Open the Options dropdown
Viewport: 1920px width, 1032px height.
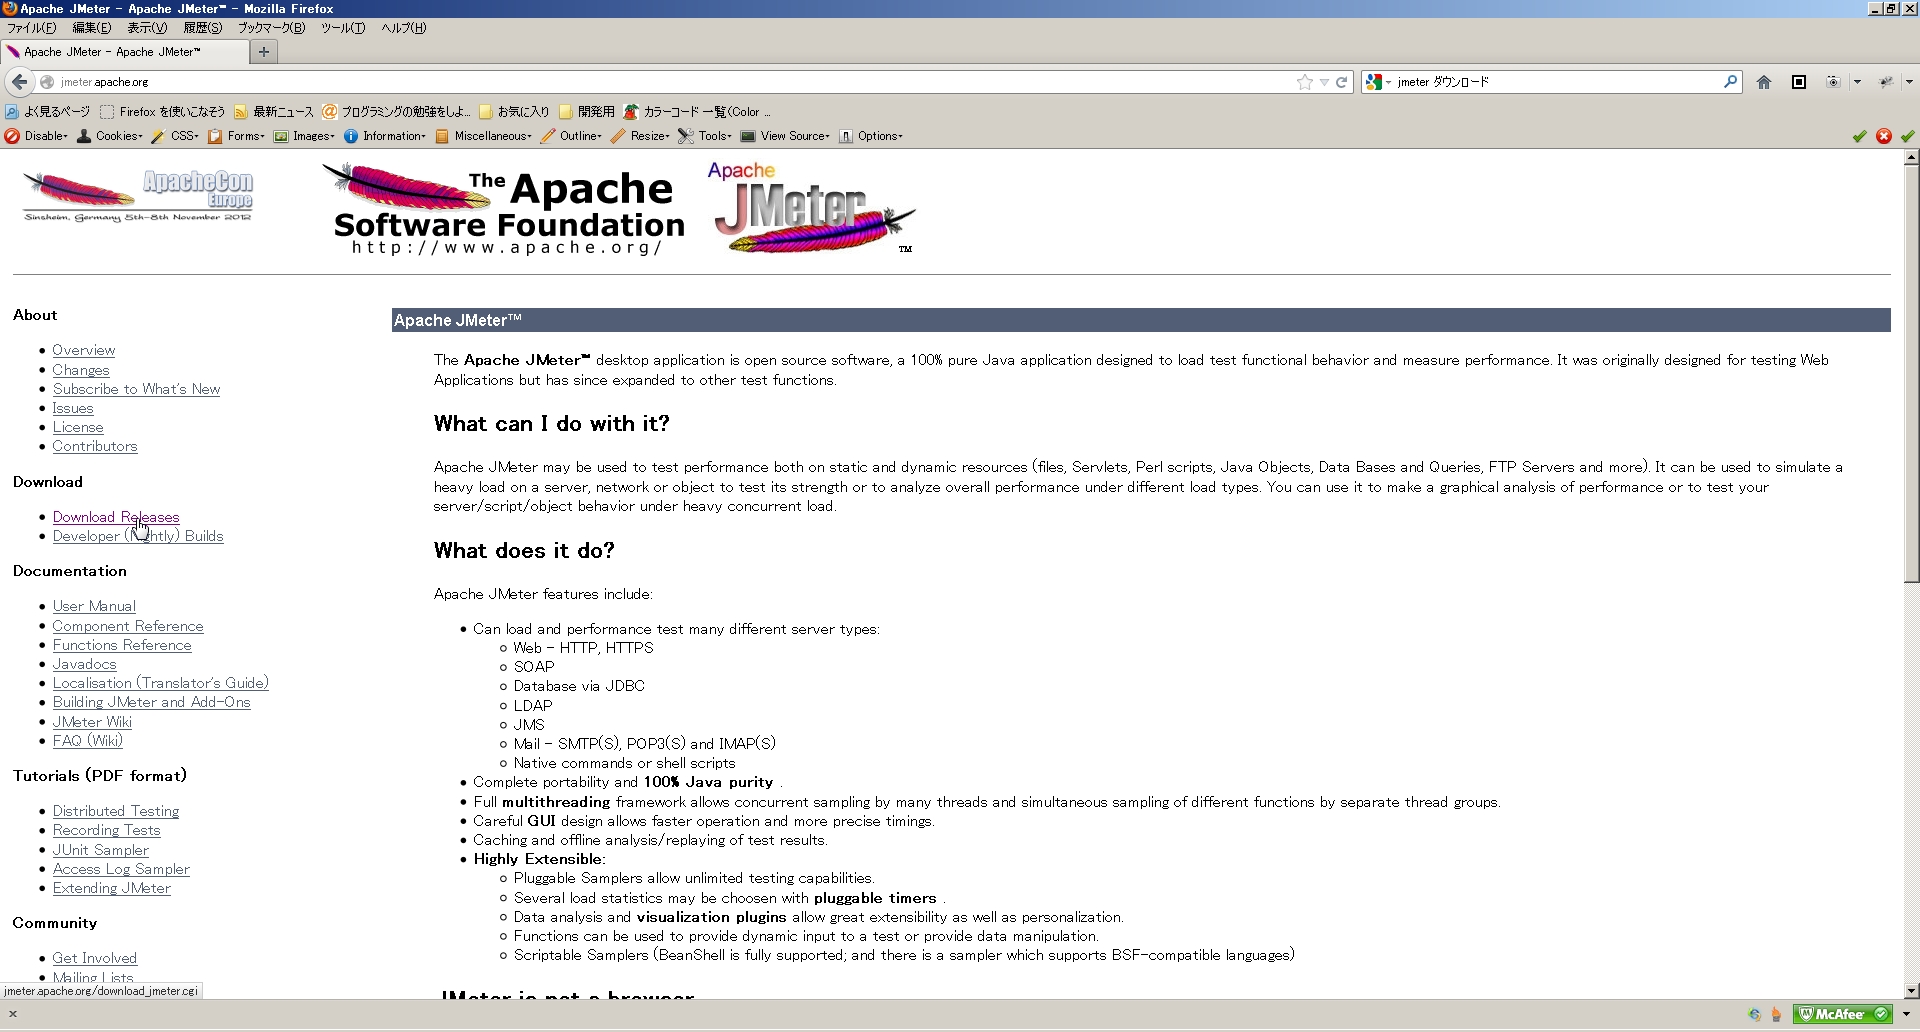pos(871,136)
